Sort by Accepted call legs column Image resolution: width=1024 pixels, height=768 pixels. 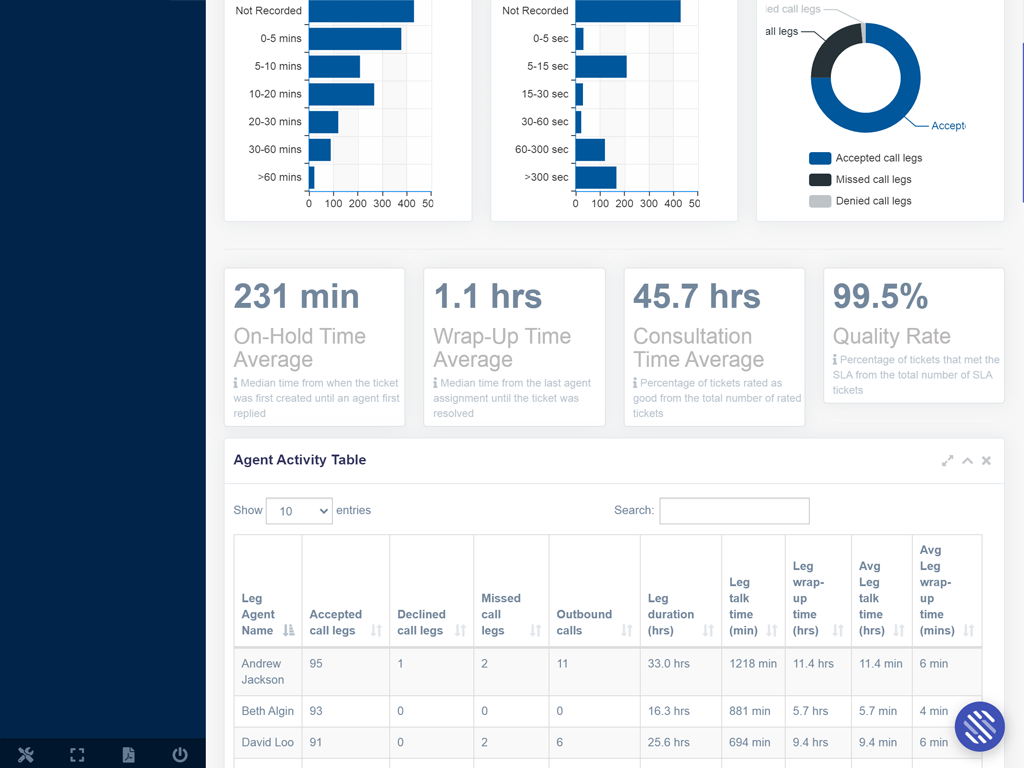pyautogui.click(x=345, y=622)
